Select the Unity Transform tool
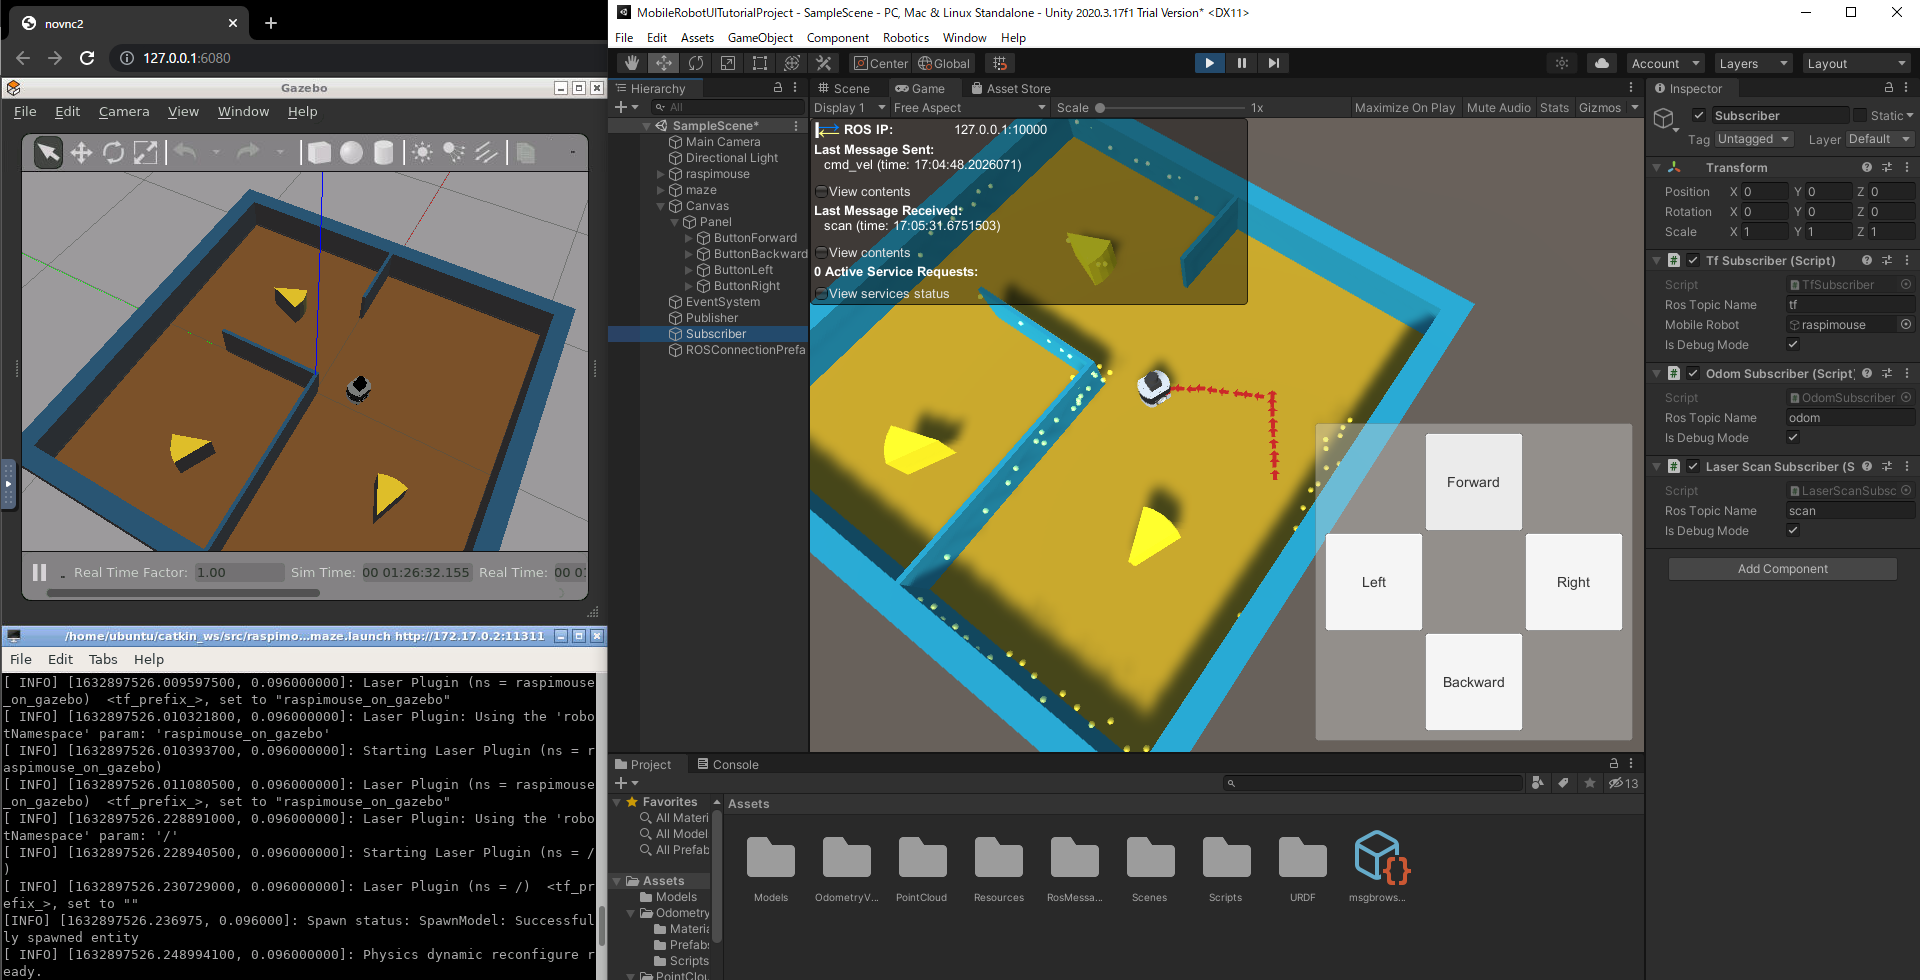This screenshot has width=1920, height=980. (792, 63)
